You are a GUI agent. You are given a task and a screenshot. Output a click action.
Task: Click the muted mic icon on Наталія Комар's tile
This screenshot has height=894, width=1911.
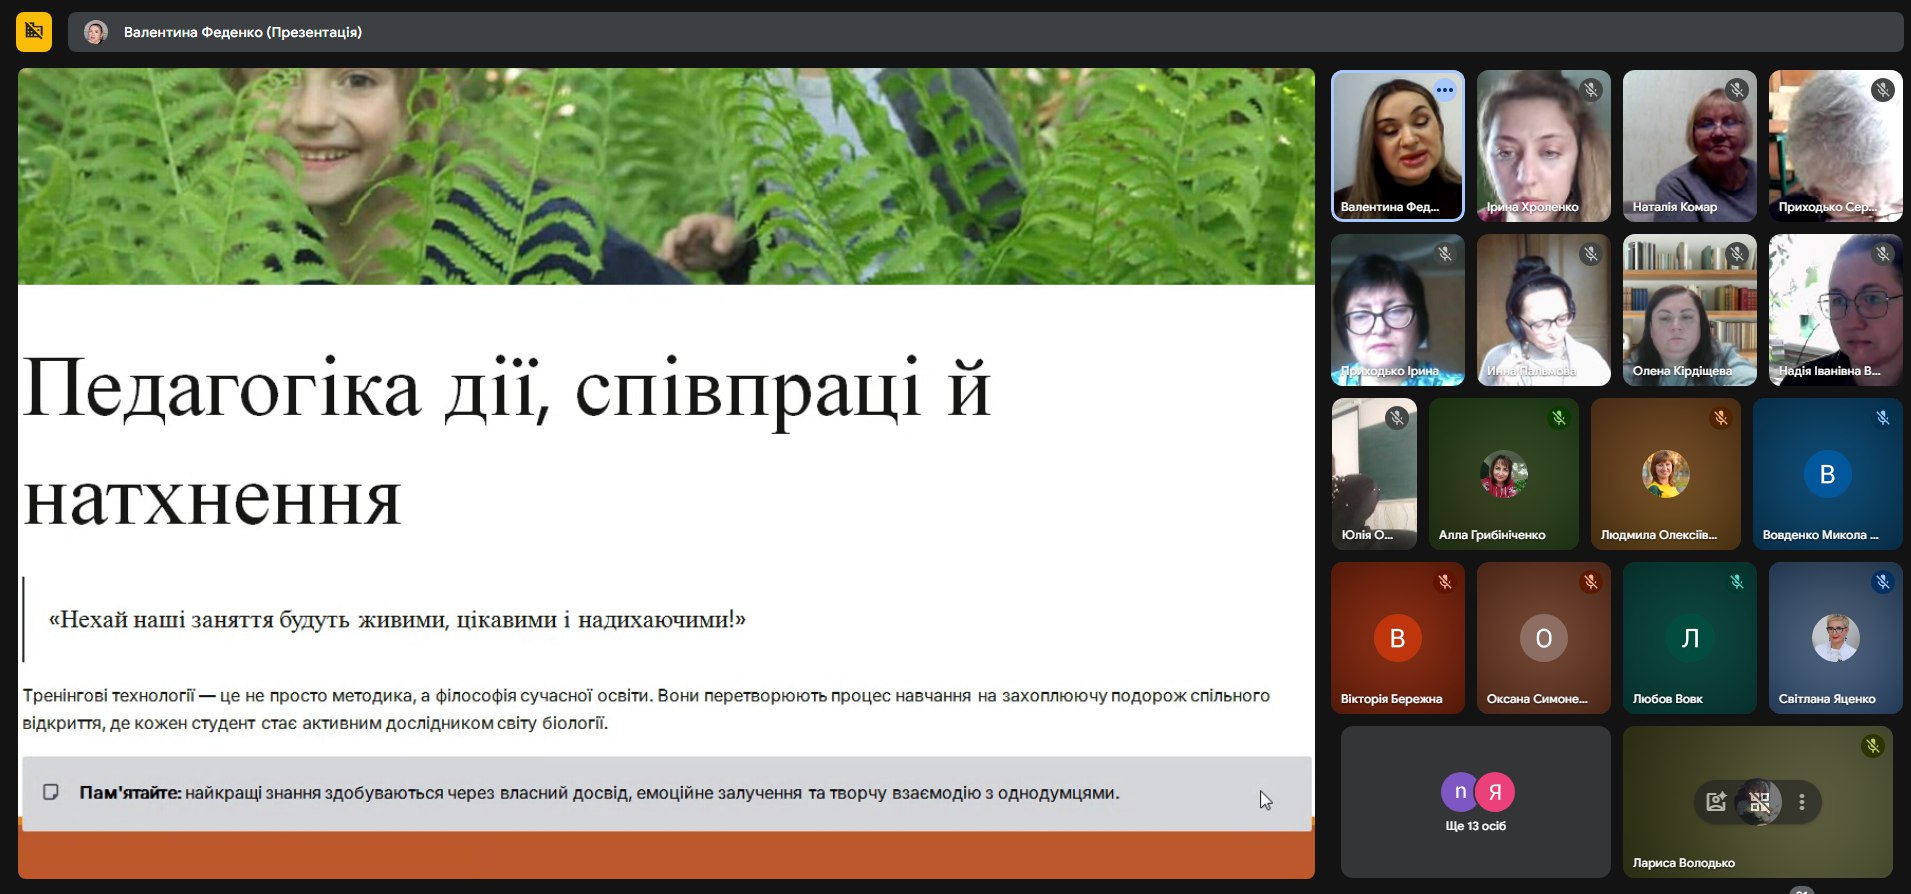pyautogui.click(x=1736, y=90)
